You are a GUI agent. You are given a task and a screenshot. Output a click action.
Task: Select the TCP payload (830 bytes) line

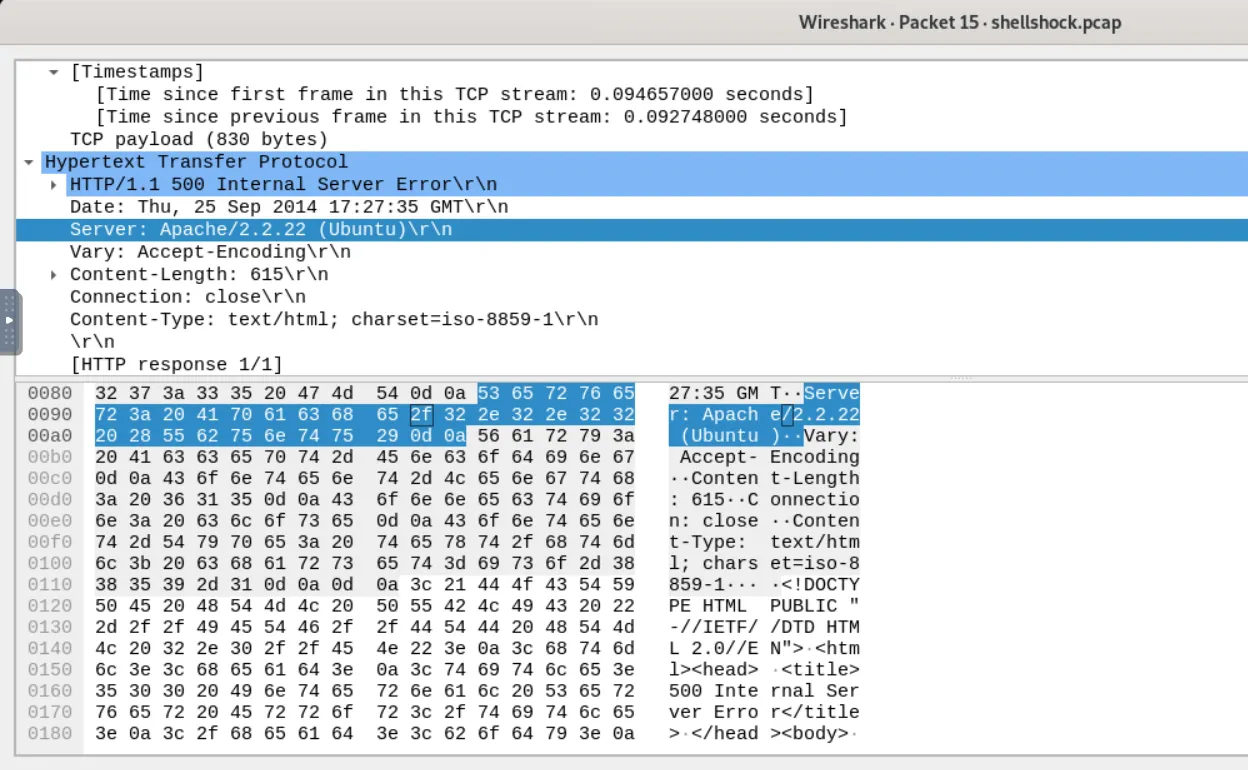click(x=198, y=139)
